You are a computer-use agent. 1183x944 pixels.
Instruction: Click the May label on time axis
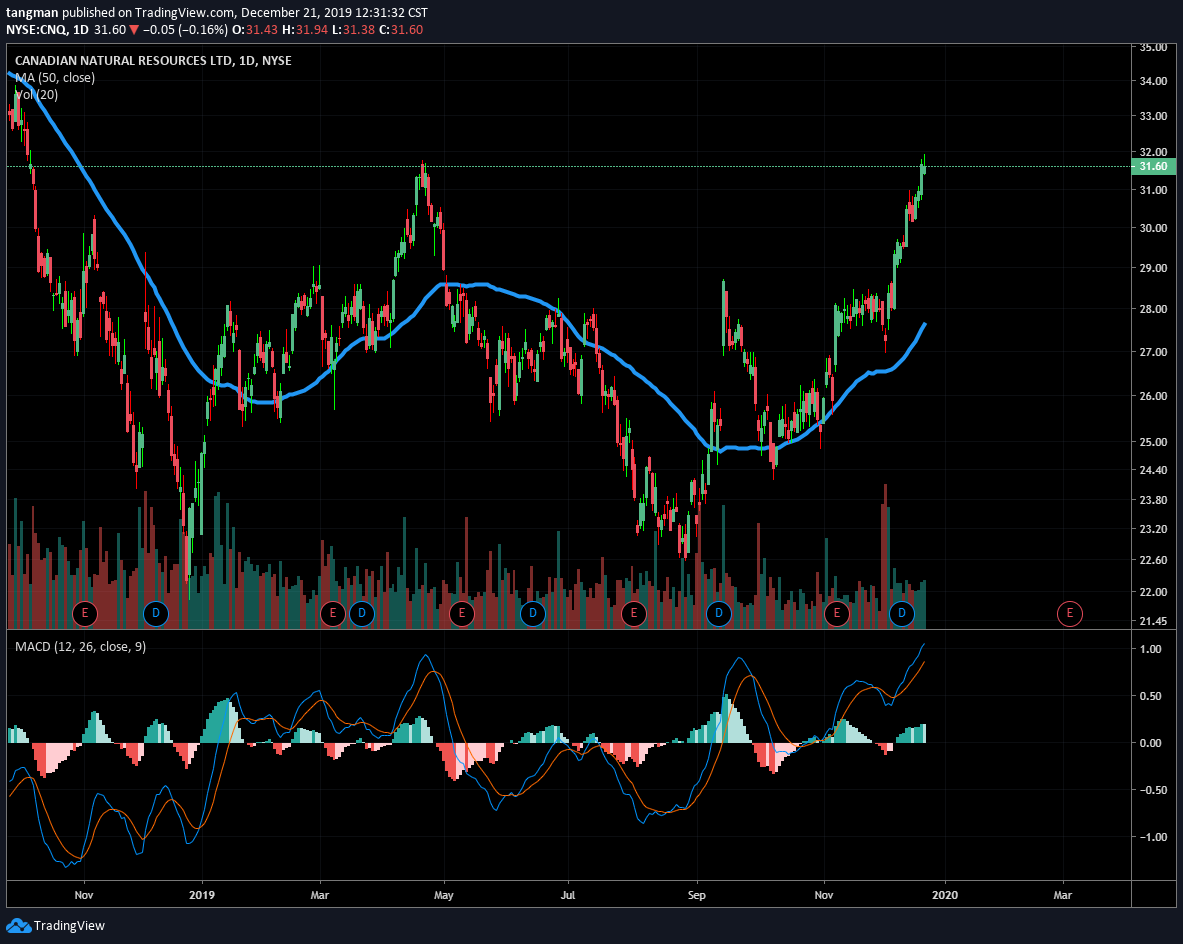click(444, 895)
